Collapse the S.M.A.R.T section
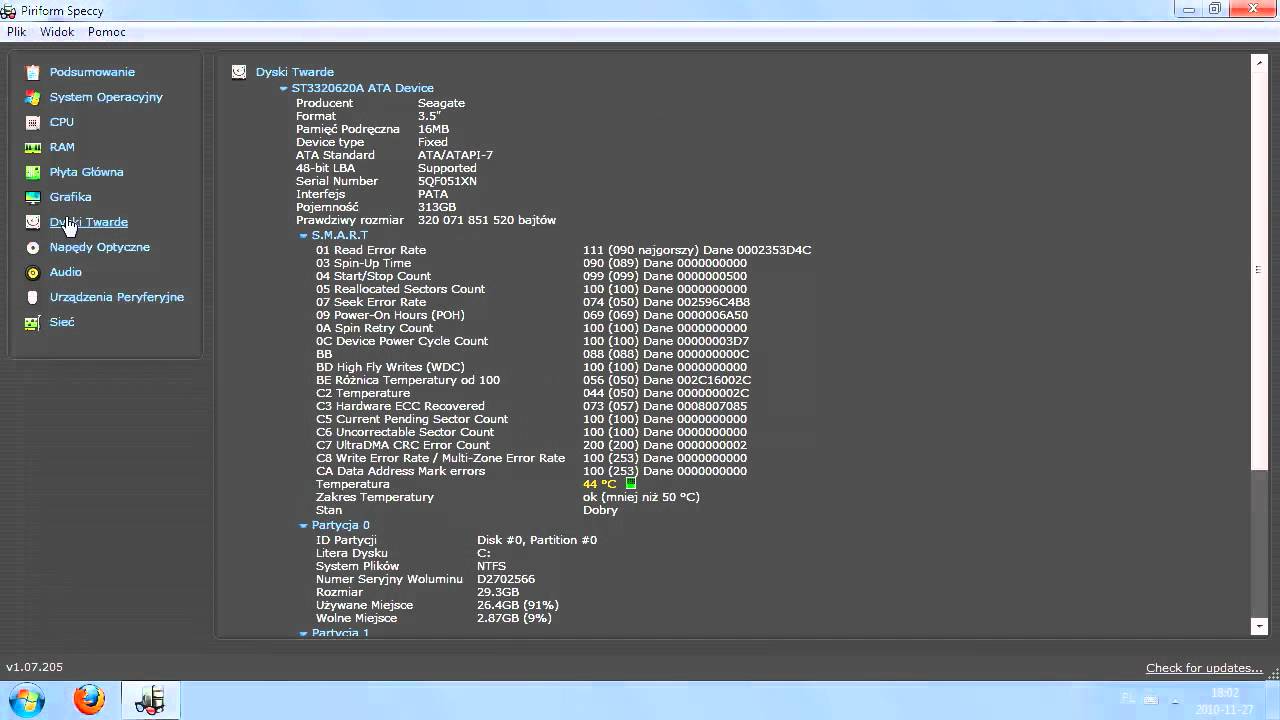 click(304, 236)
